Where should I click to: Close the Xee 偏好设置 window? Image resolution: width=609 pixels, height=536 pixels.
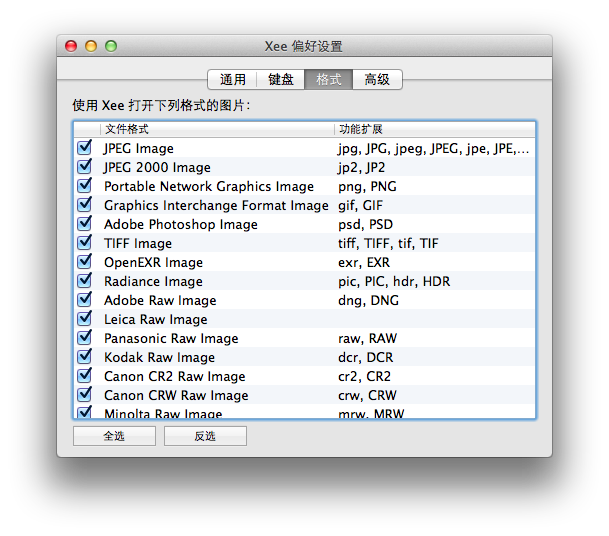(71, 46)
